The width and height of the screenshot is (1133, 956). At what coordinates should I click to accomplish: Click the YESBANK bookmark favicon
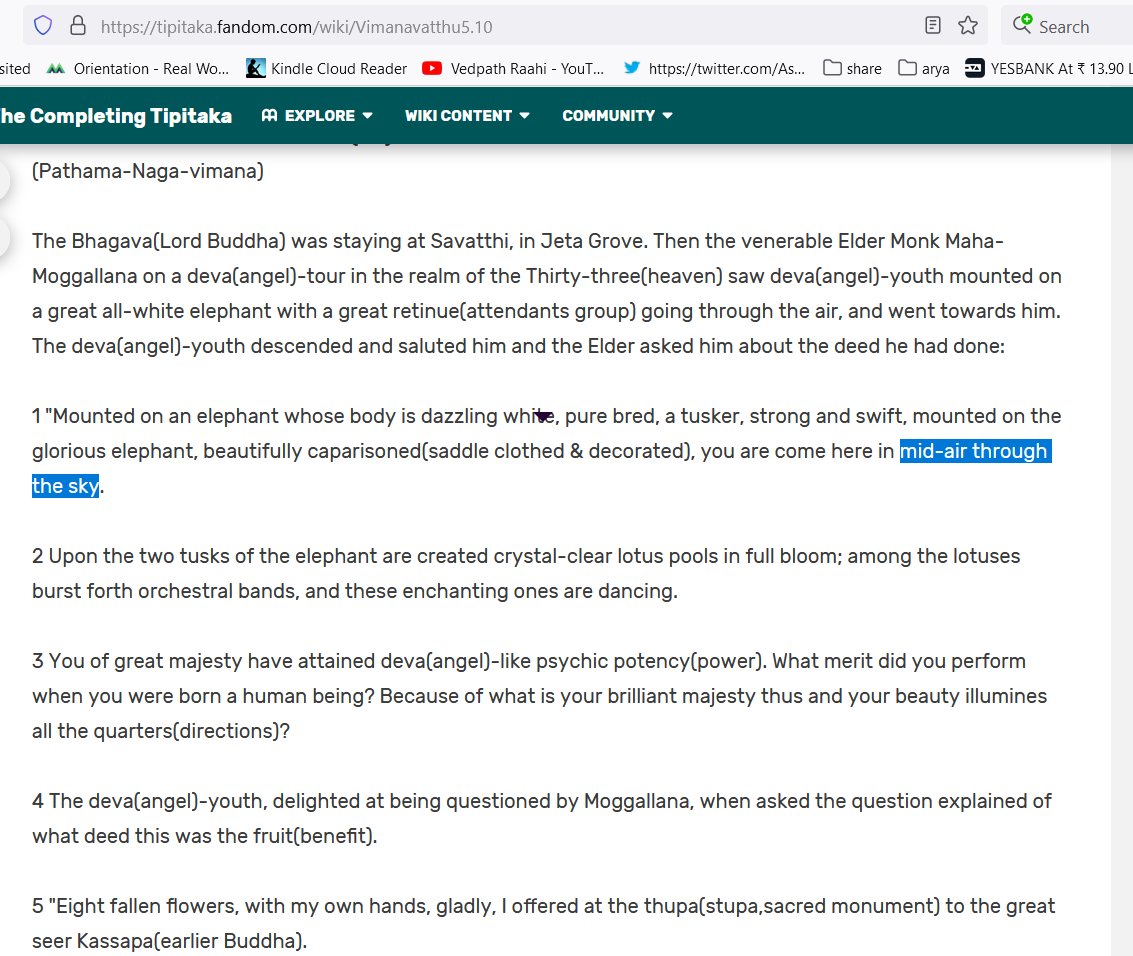[975, 69]
